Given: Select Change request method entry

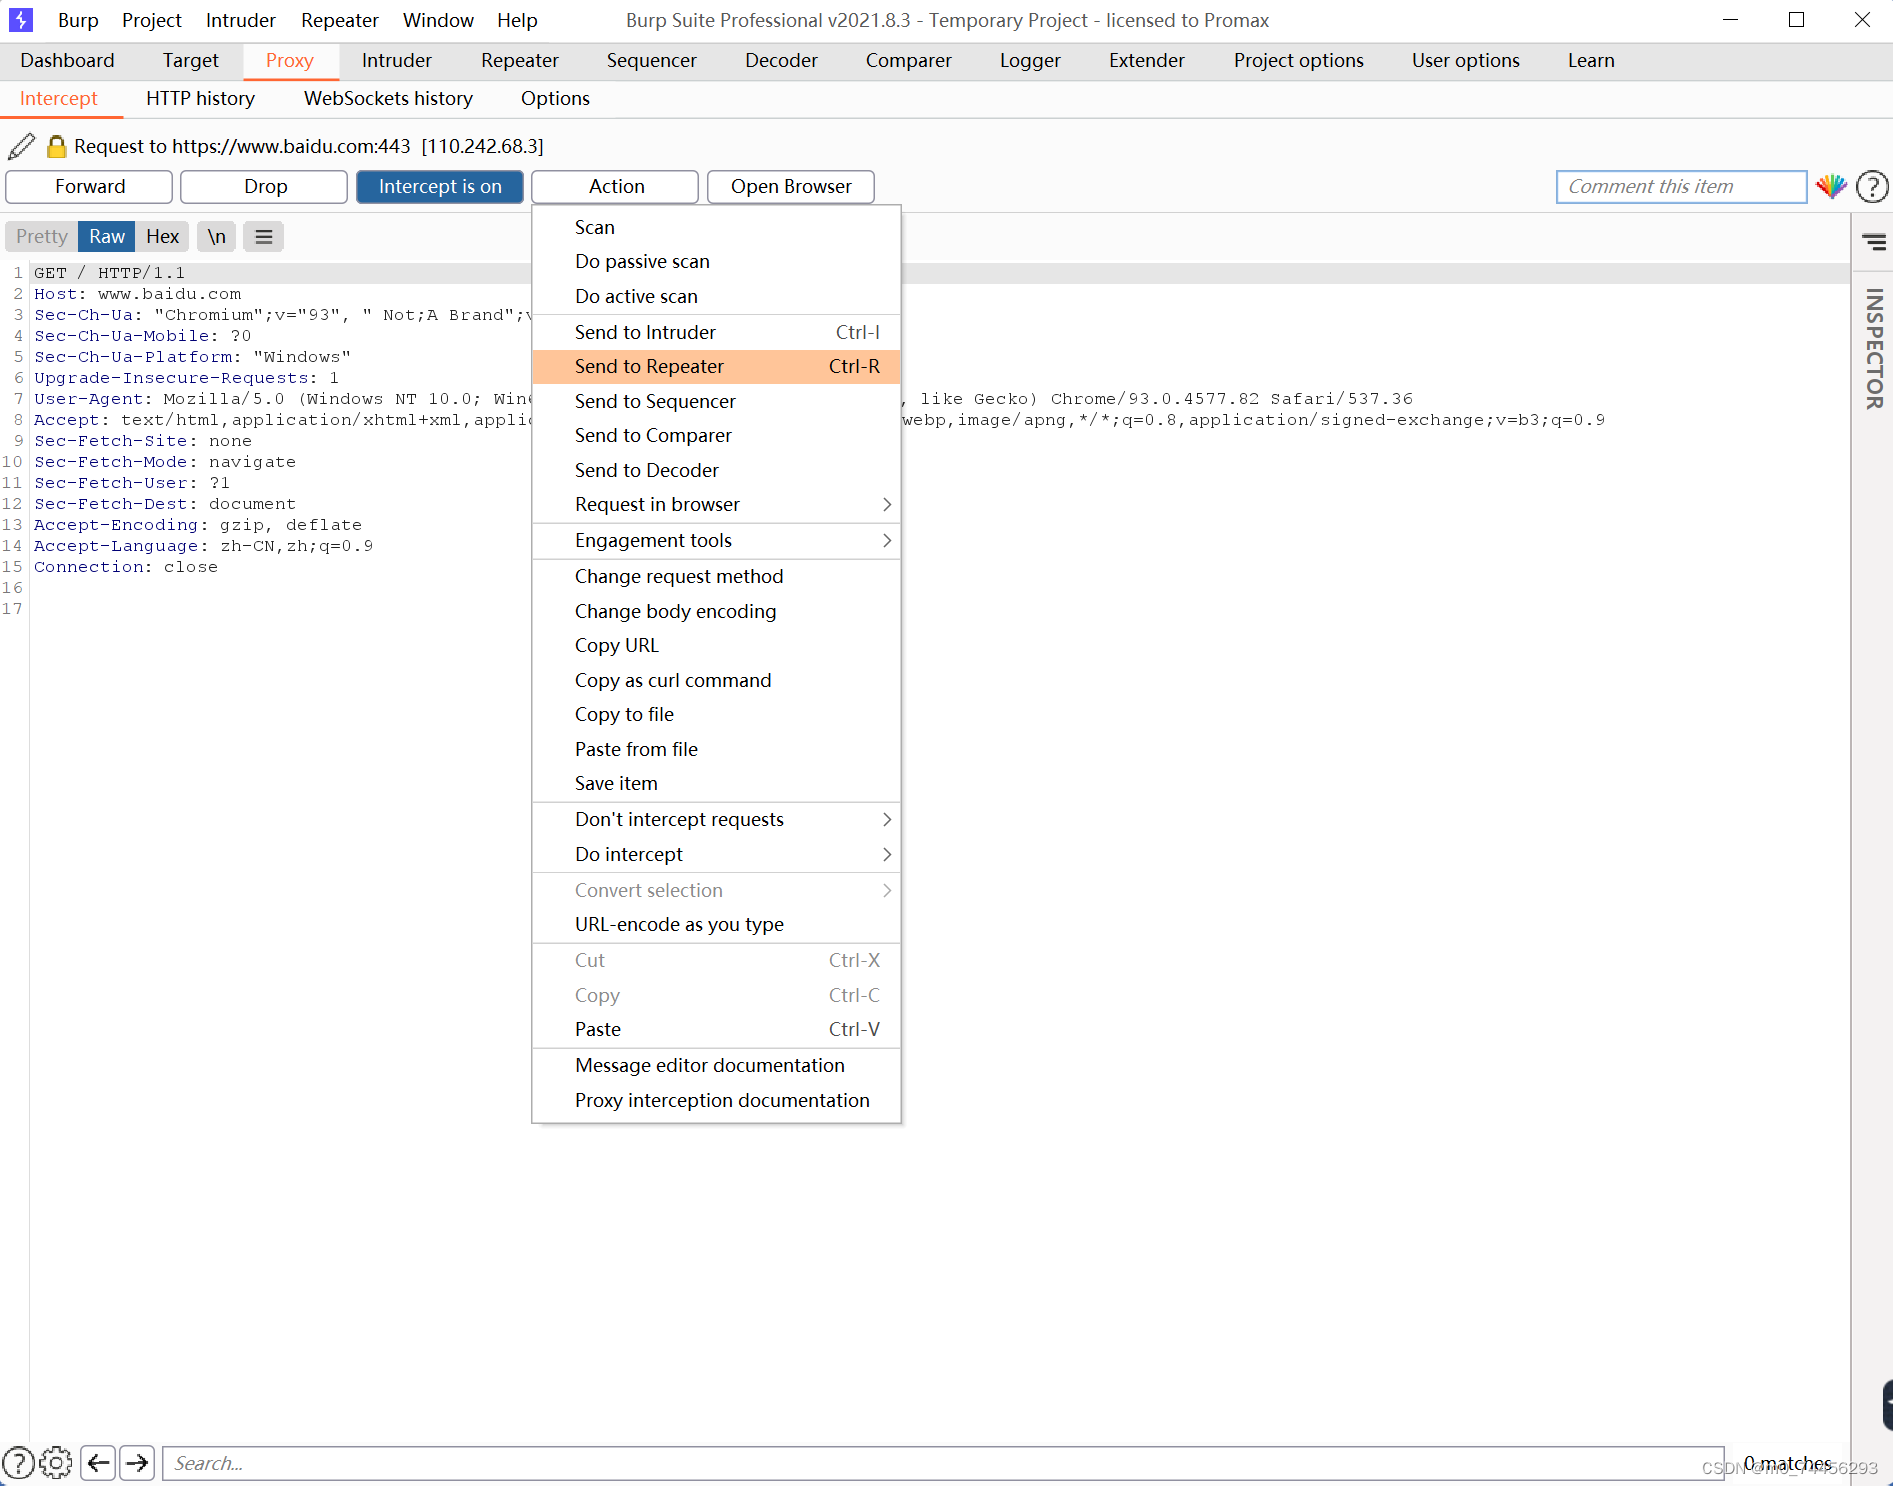Looking at the screenshot, I should pyautogui.click(x=716, y=577).
